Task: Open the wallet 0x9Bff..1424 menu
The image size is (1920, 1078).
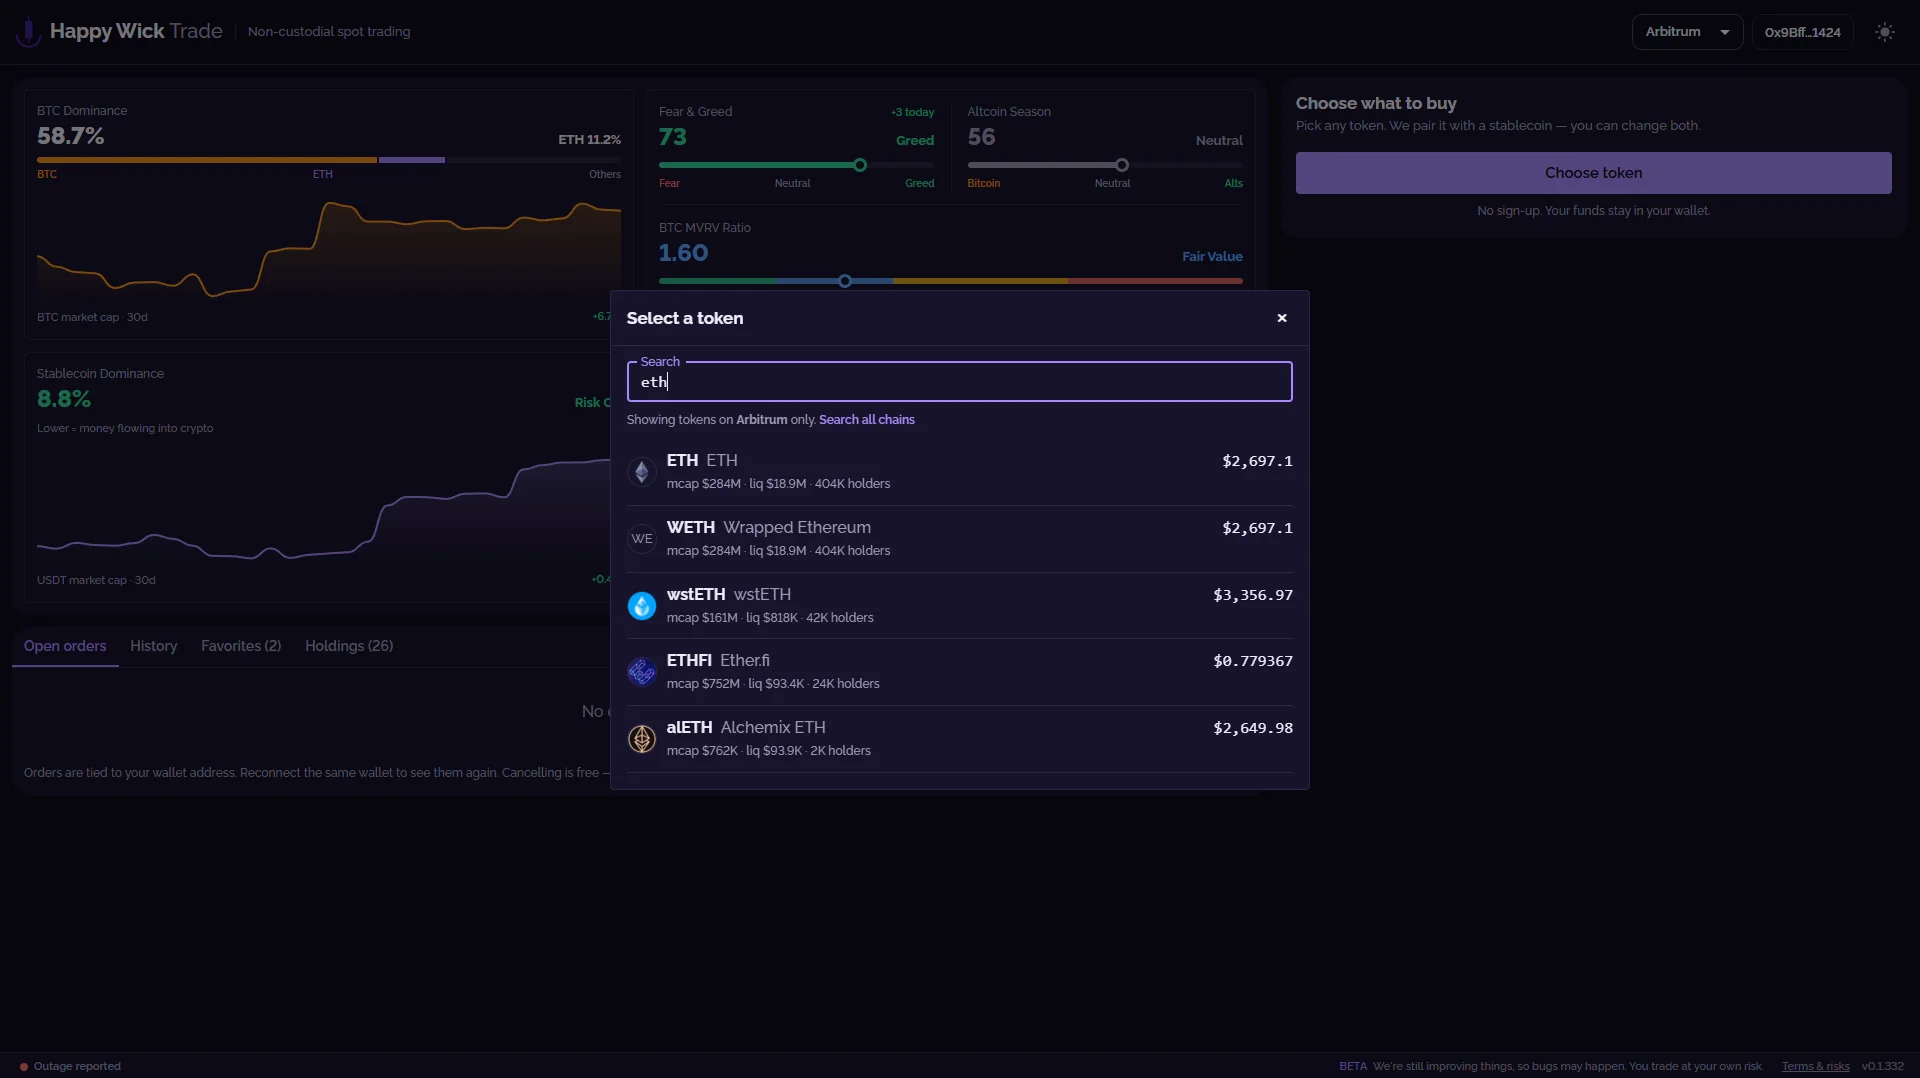Action: tap(1802, 32)
